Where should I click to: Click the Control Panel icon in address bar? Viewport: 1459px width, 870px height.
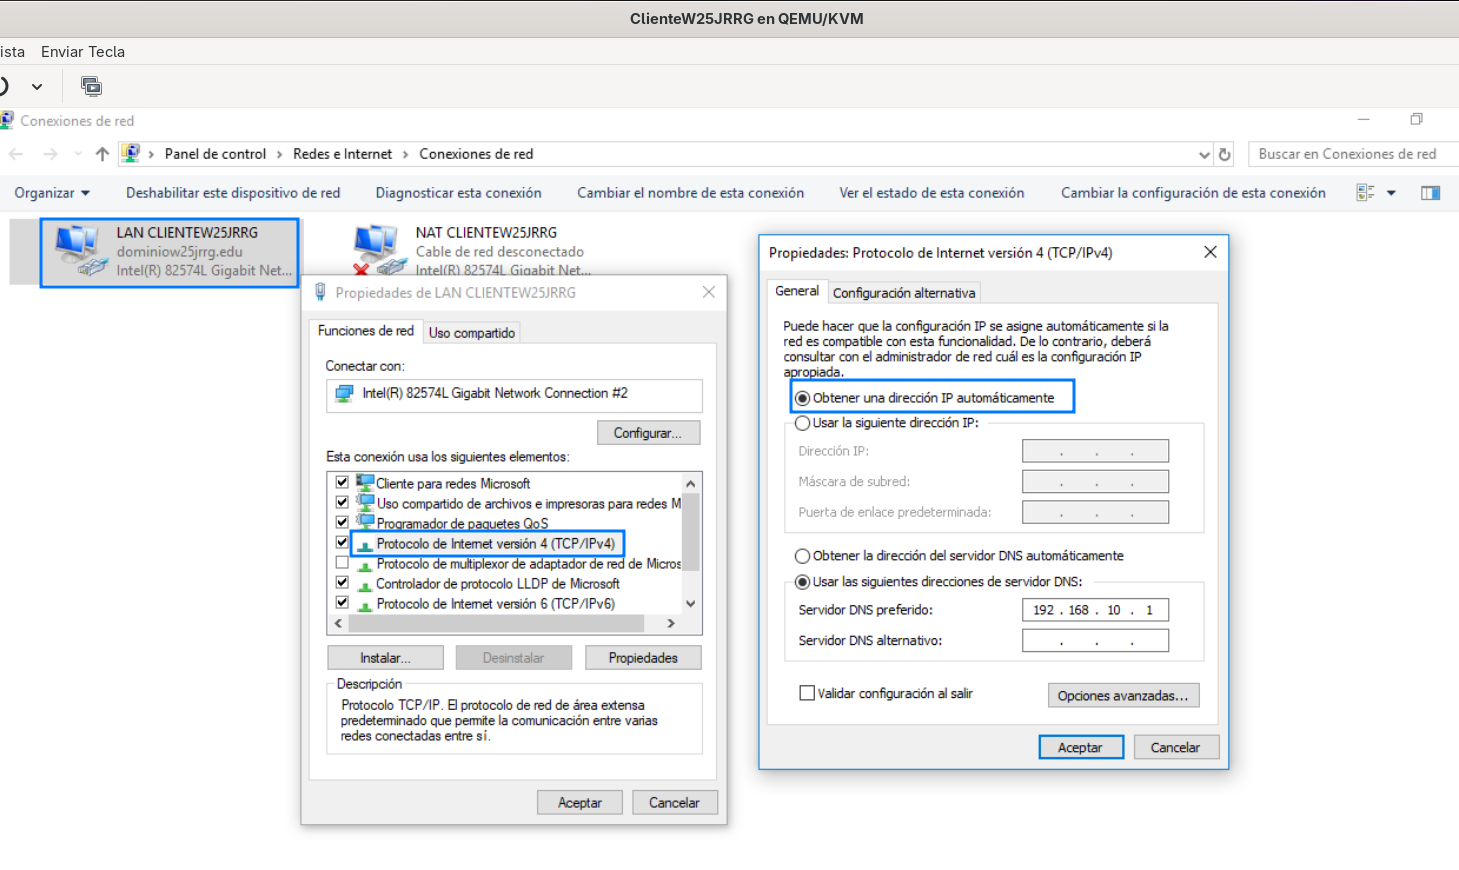coord(130,153)
